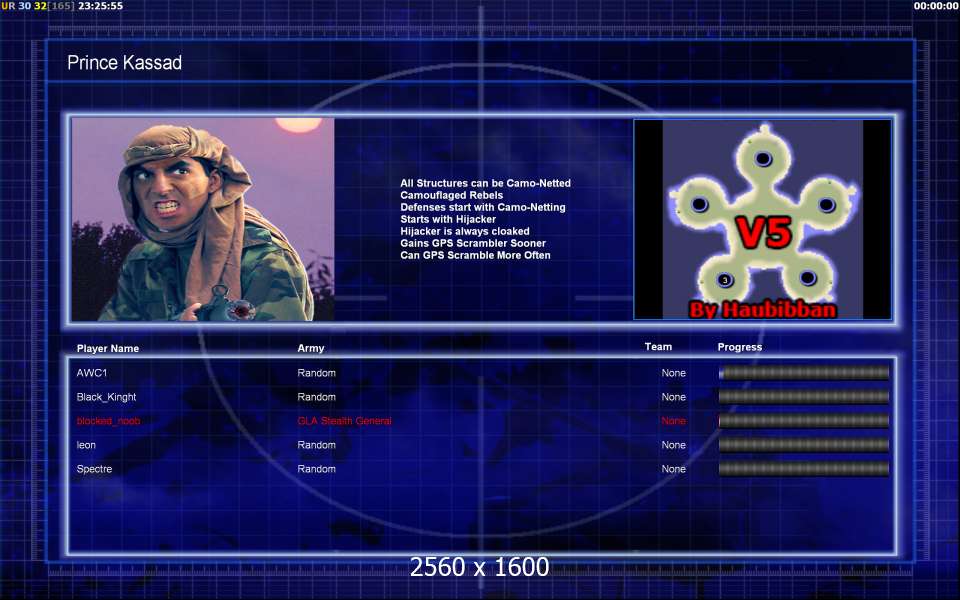Click start position 3 marker on map
960x600 pixels.
coord(725,280)
